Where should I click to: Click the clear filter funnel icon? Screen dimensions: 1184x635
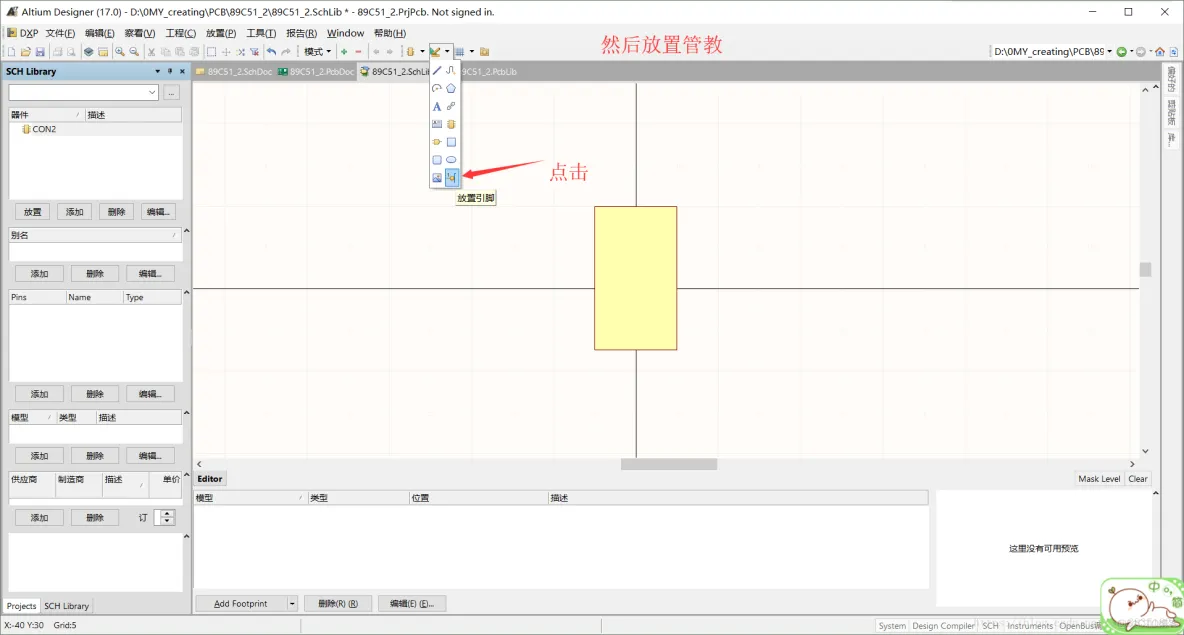(x=254, y=52)
